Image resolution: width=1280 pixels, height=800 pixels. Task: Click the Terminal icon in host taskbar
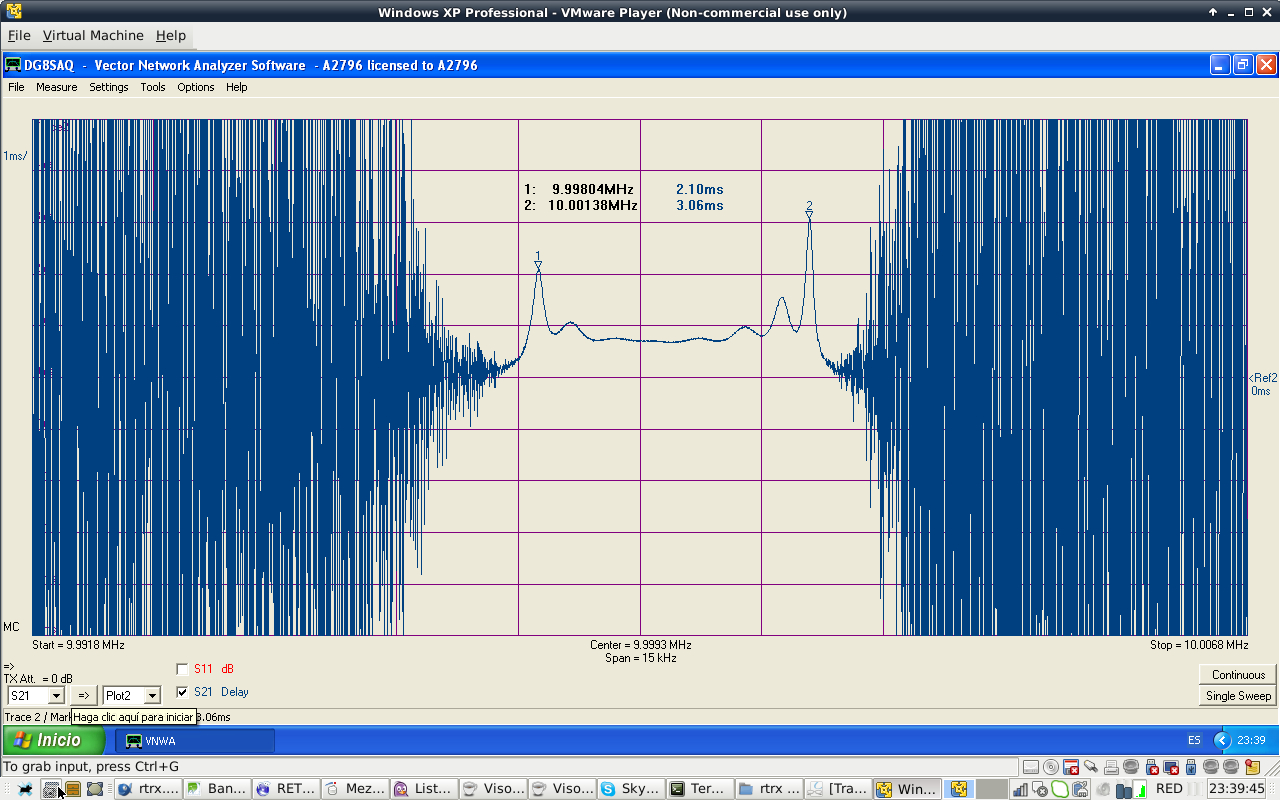[x=699, y=789]
